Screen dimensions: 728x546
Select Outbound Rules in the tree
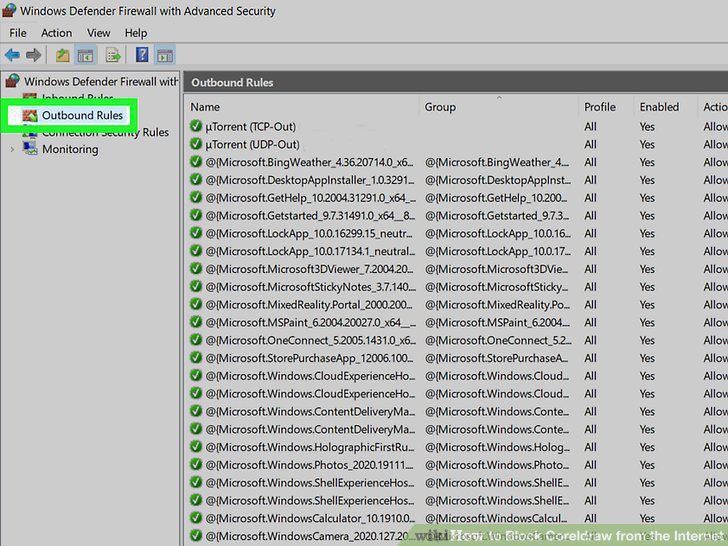(x=82, y=115)
